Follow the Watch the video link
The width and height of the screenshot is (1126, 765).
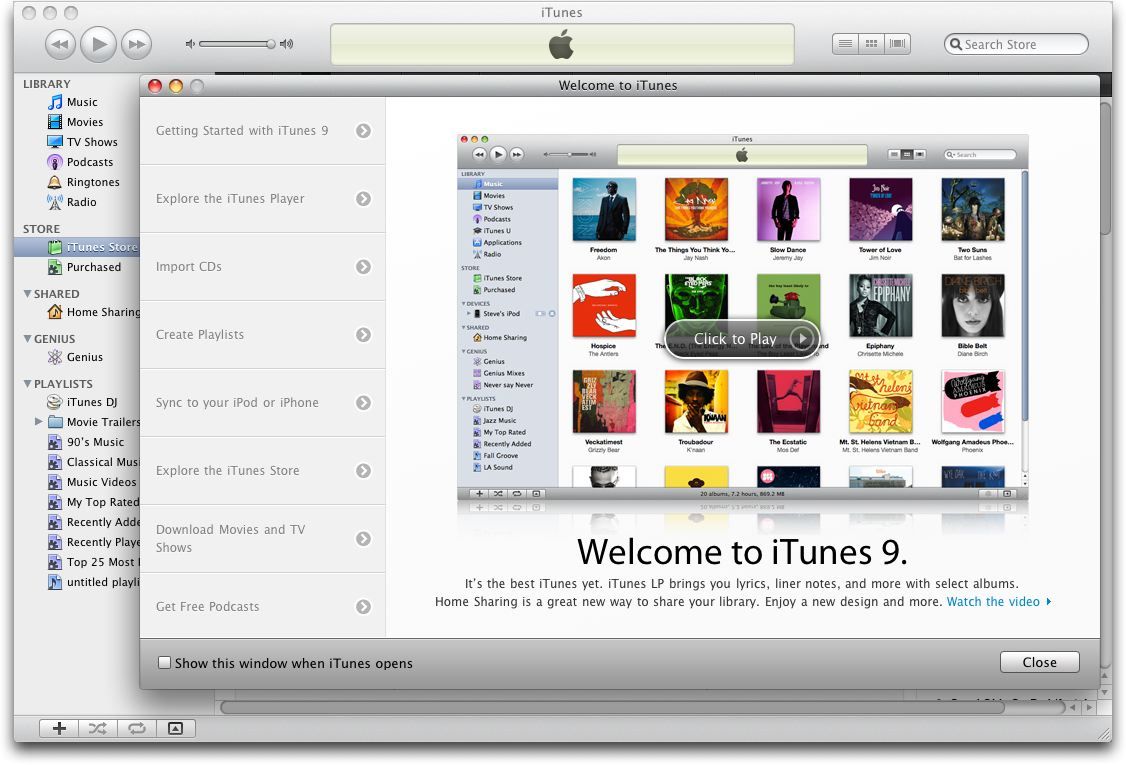point(999,602)
